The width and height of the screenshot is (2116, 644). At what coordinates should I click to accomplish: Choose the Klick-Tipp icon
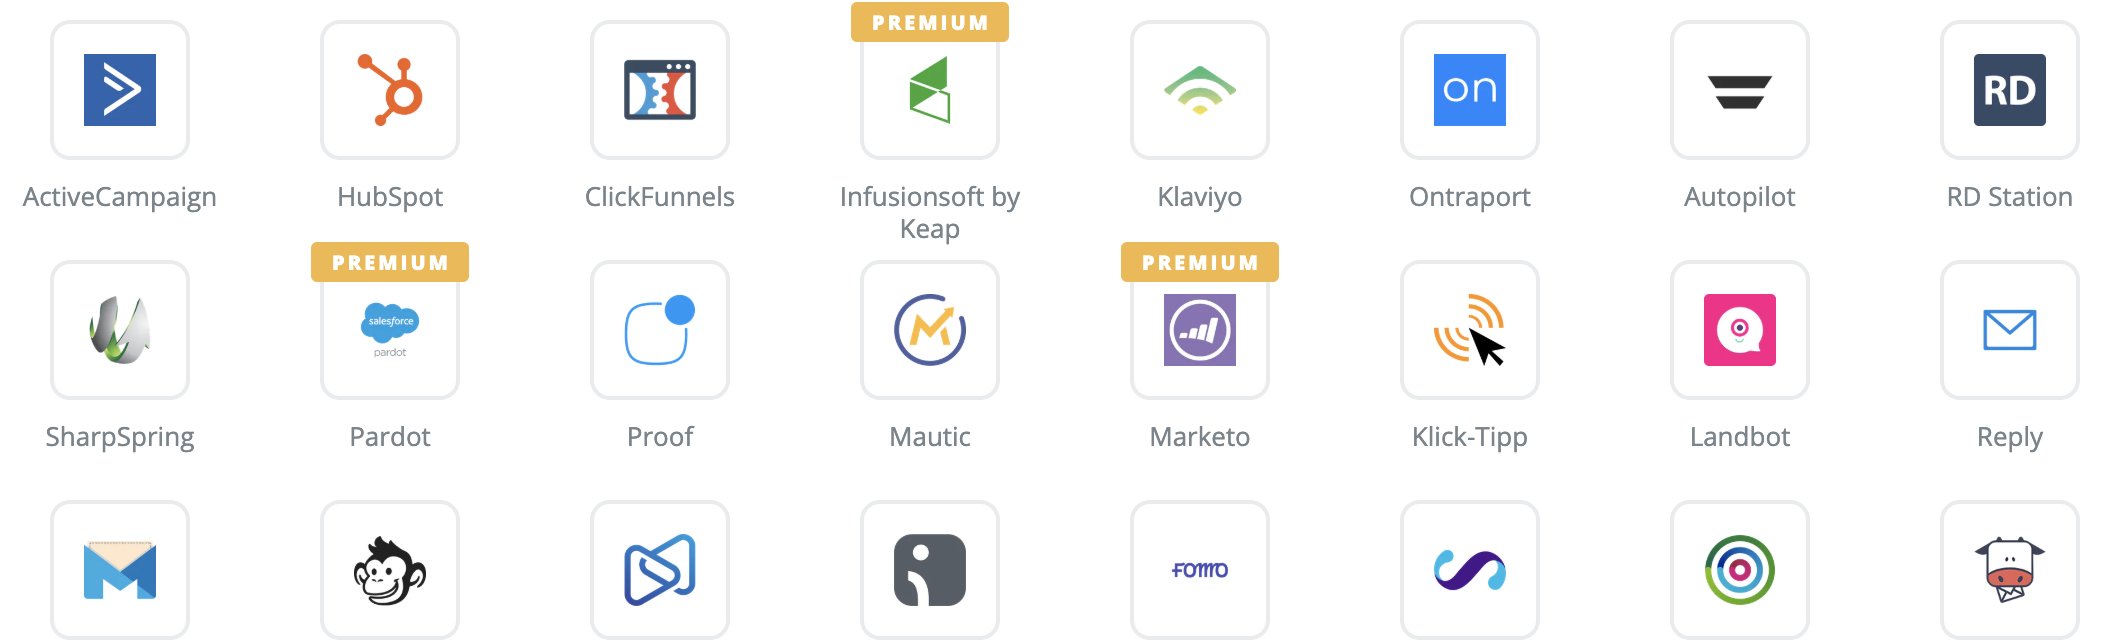pyautogui.click(x=1470, y=330)
